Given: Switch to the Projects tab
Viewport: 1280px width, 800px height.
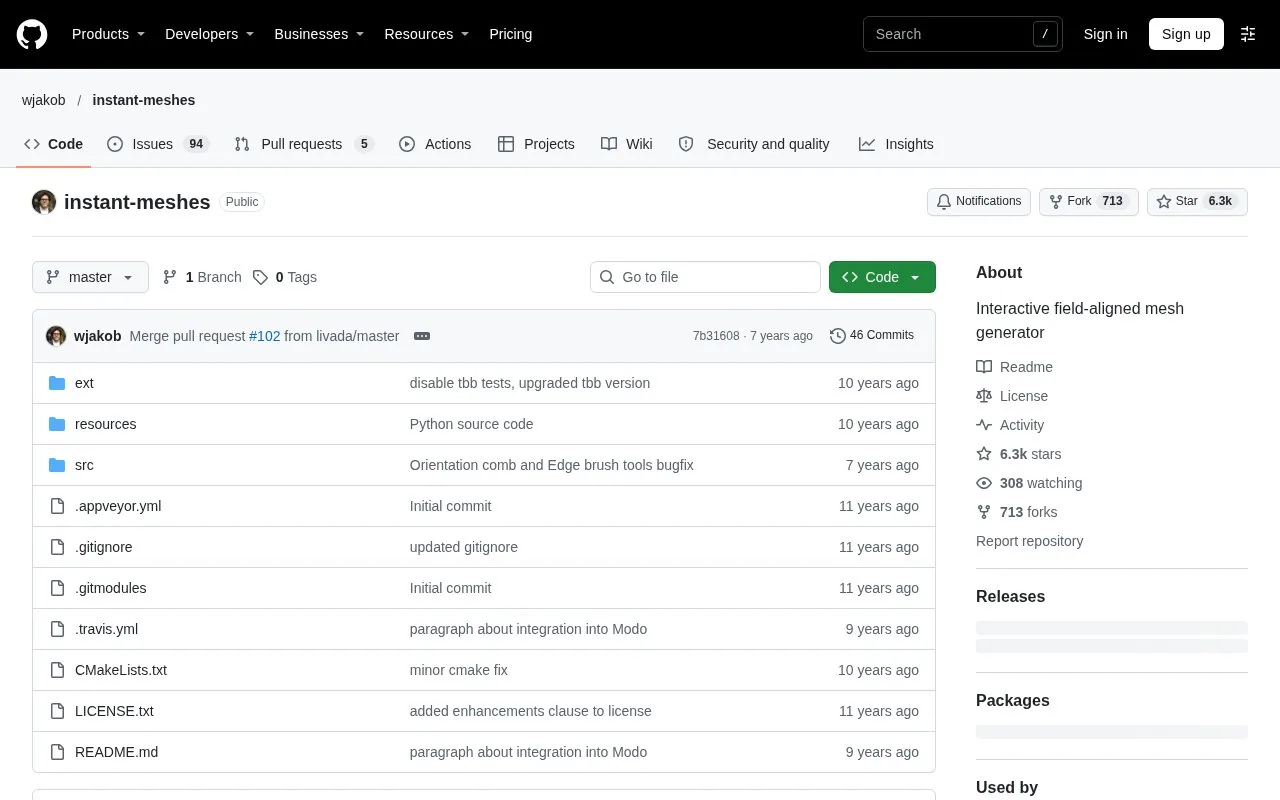Looking at the screenshot, I should pos(537,144).
